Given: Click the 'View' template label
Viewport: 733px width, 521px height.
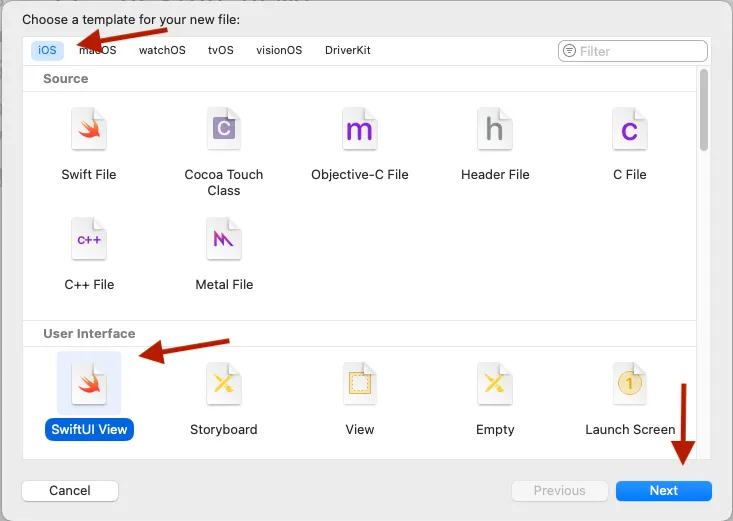Looking at the screenshot, I should (359, 429).
